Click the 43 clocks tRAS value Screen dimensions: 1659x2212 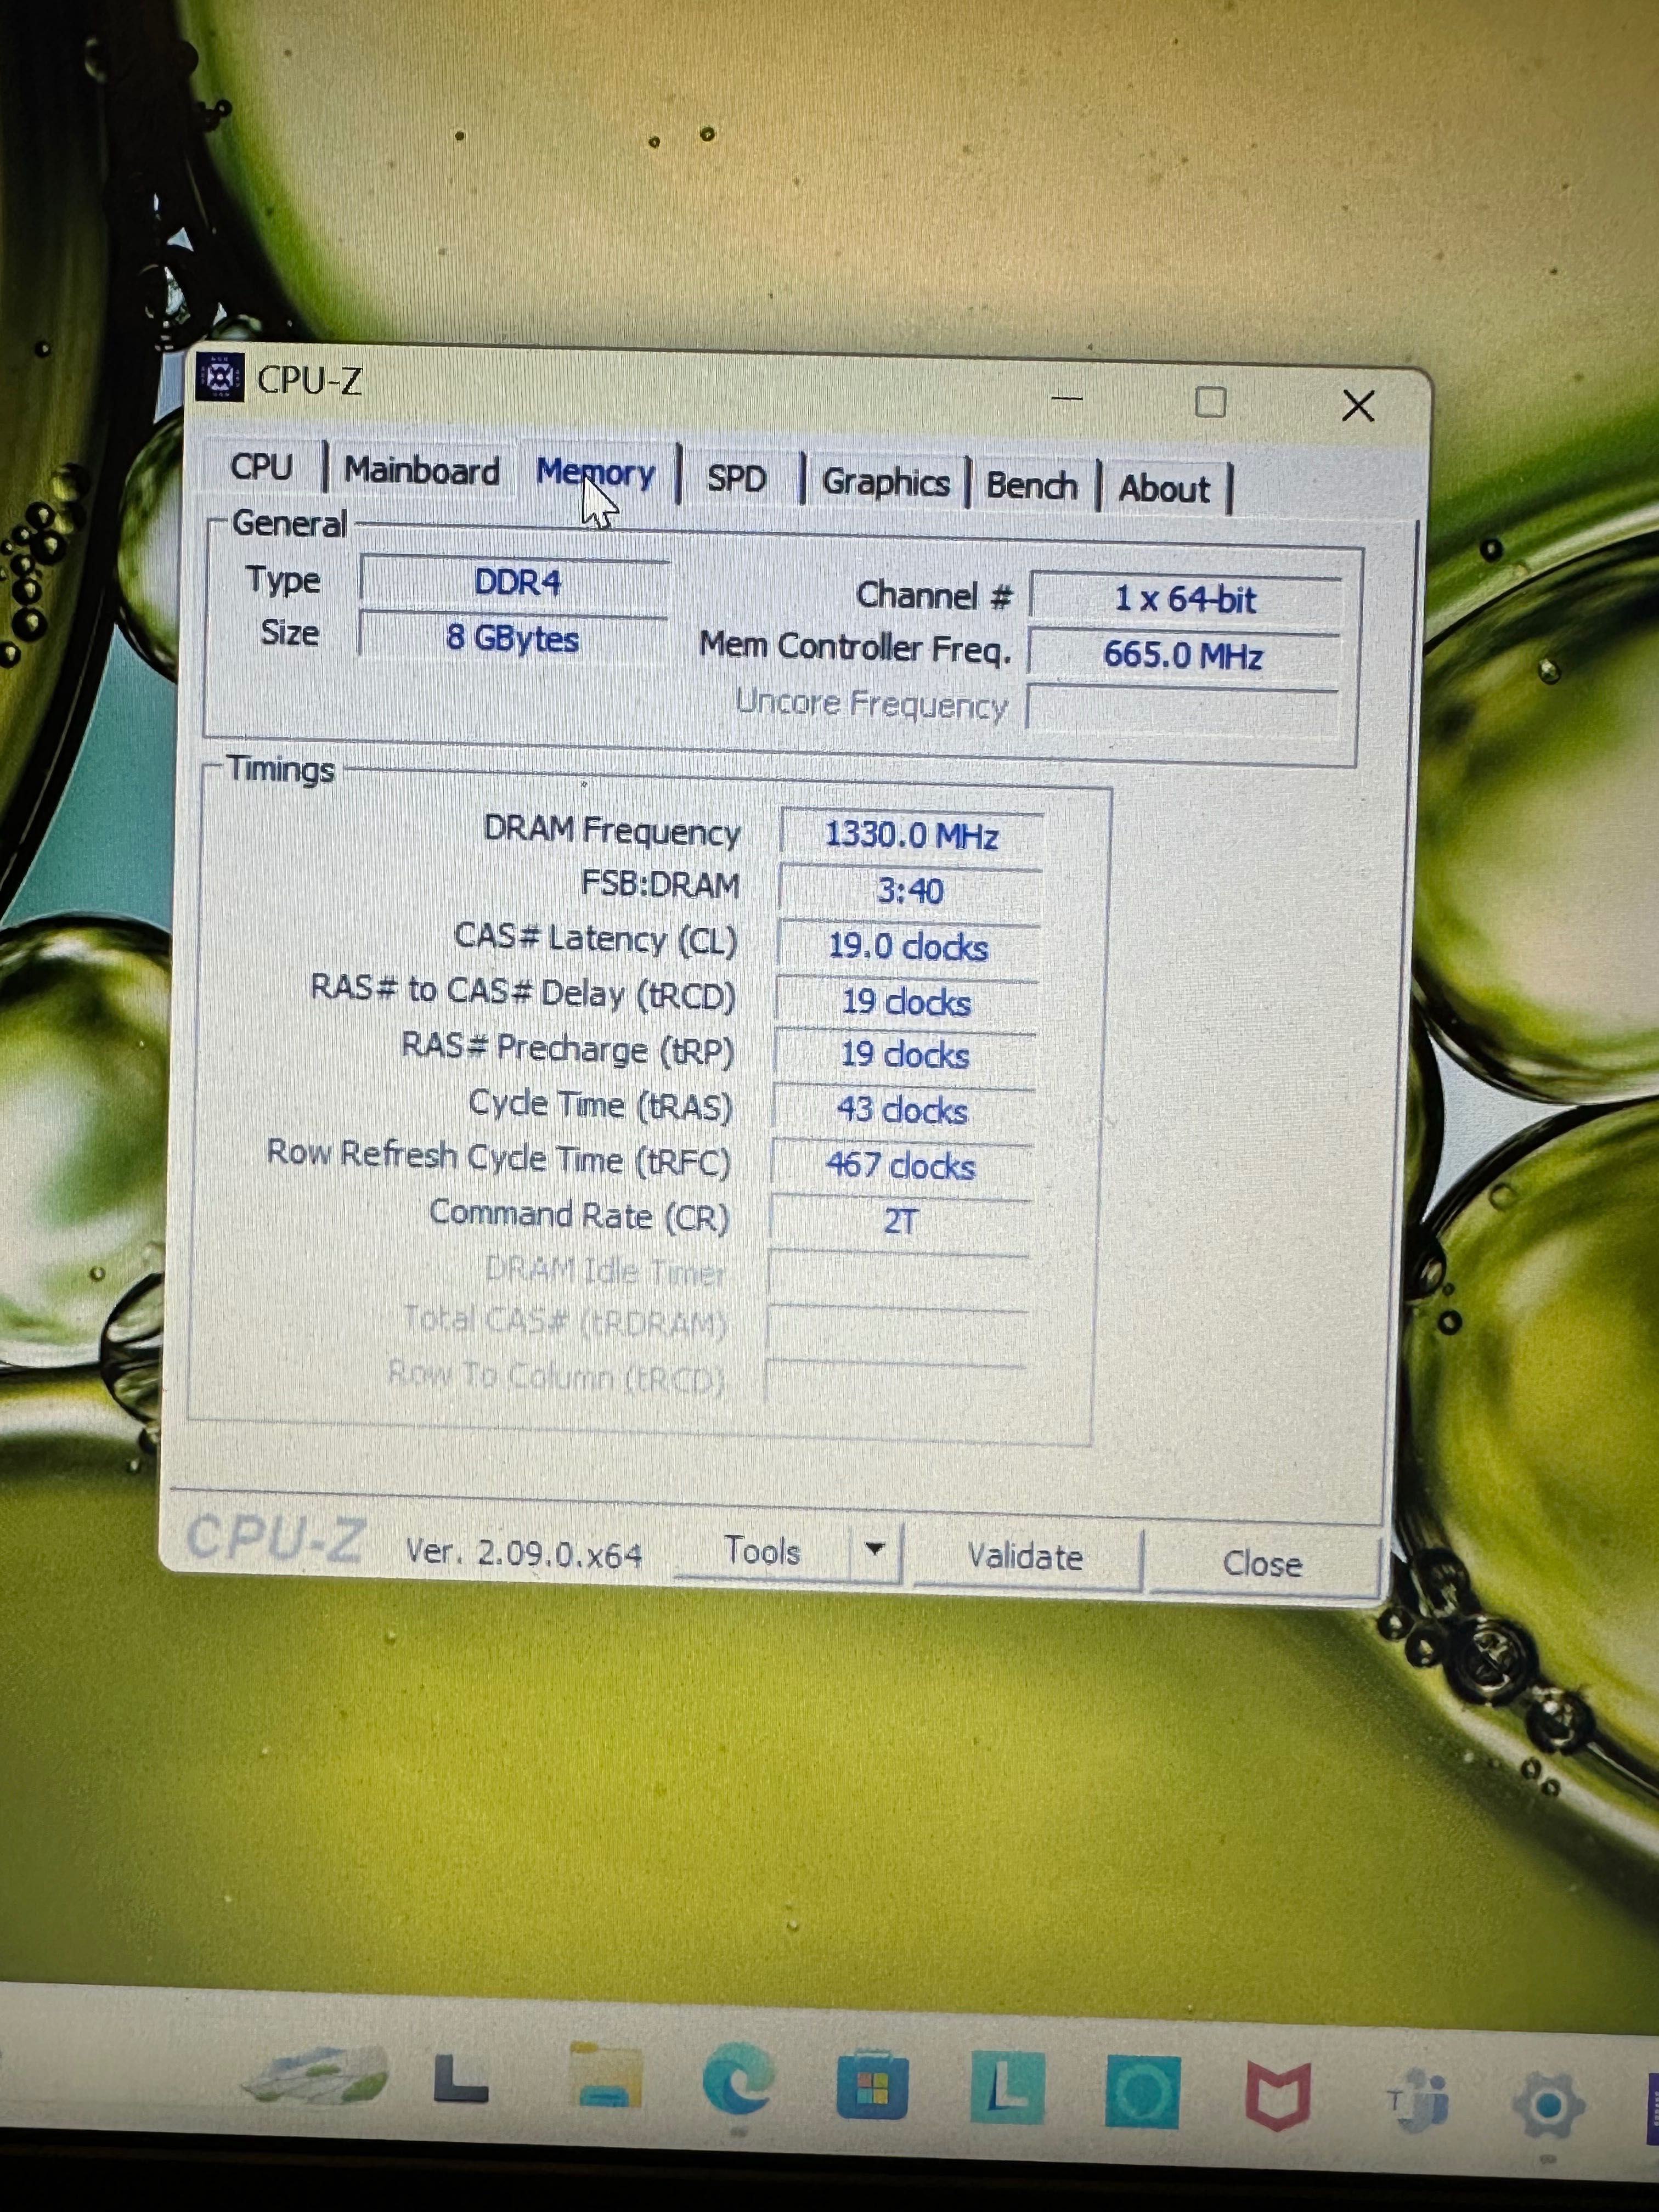click(x=902, y=1110)
